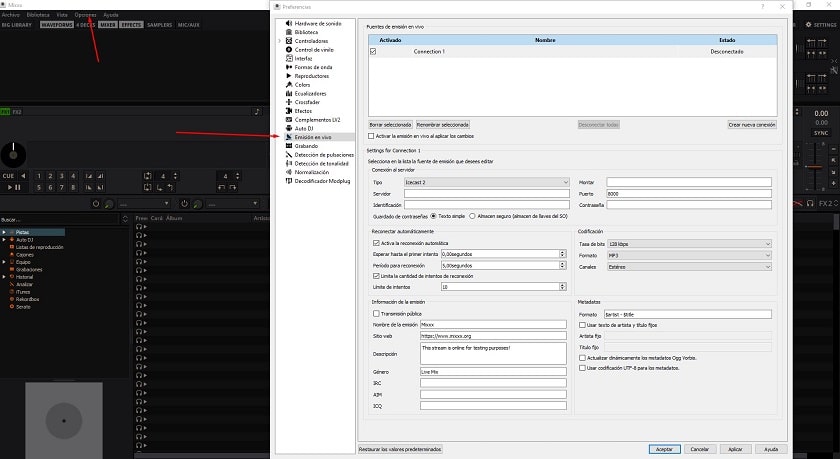Click the SYNC button on the deck
The height and width of the screenshot is (459, 840).
point(821,133)
